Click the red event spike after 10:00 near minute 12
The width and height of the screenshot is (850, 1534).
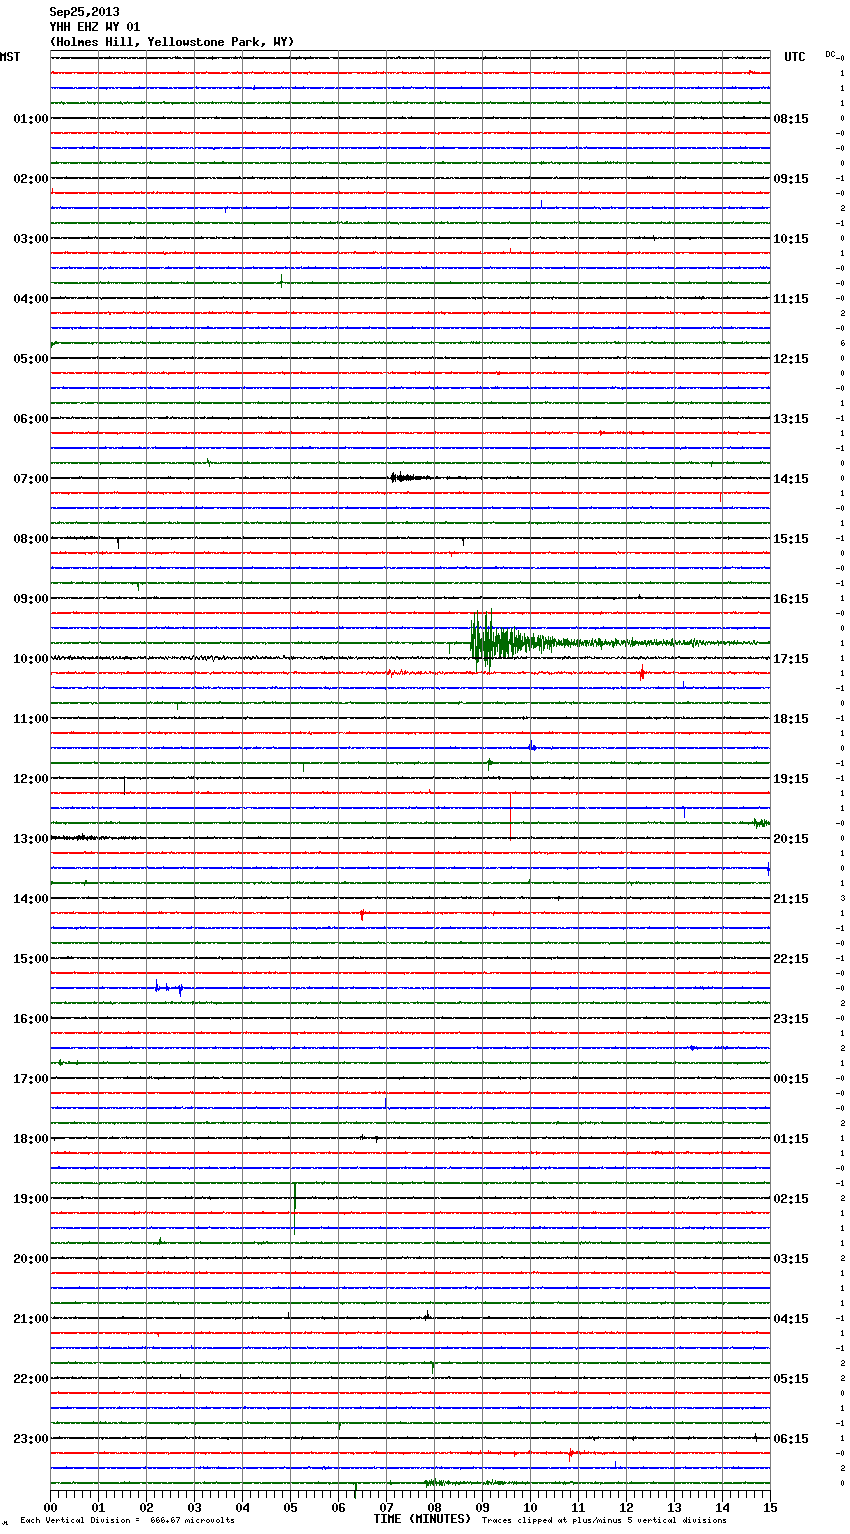[642, 673]
